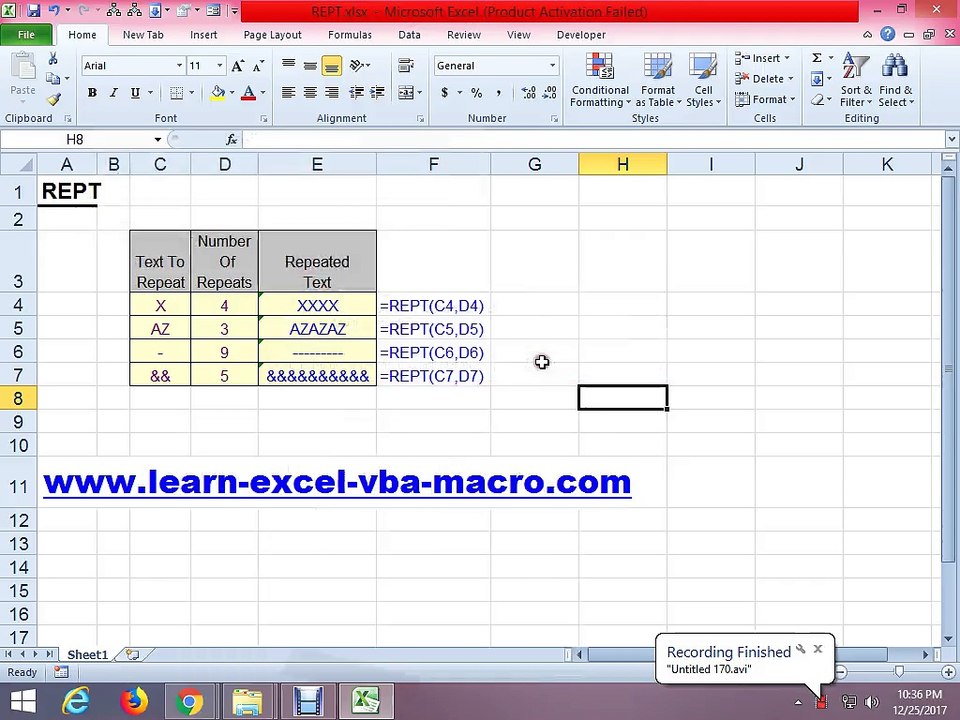Click the Increase Font Size icon
The image size is (960, 720).
click(x=238, y=66)
